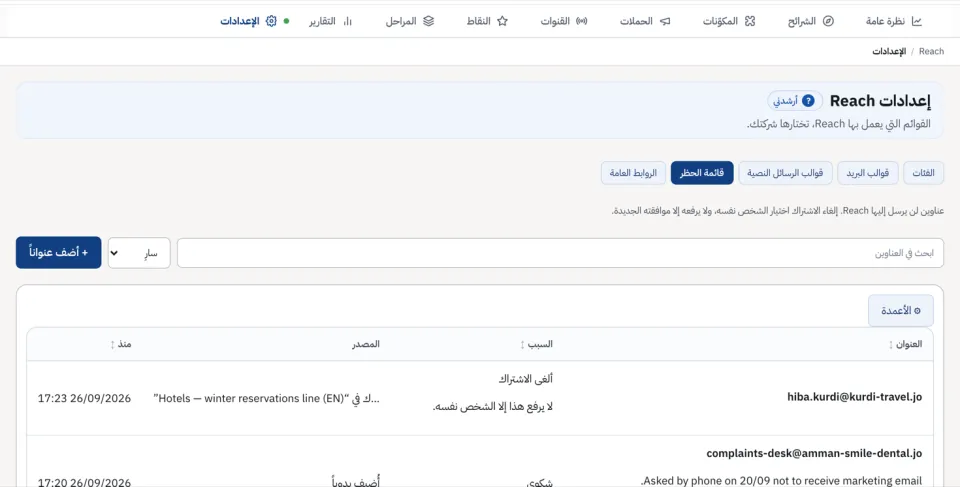Click the السبب column header
Image resolution: width=960 pixels, height=487 pixels.
540,344
